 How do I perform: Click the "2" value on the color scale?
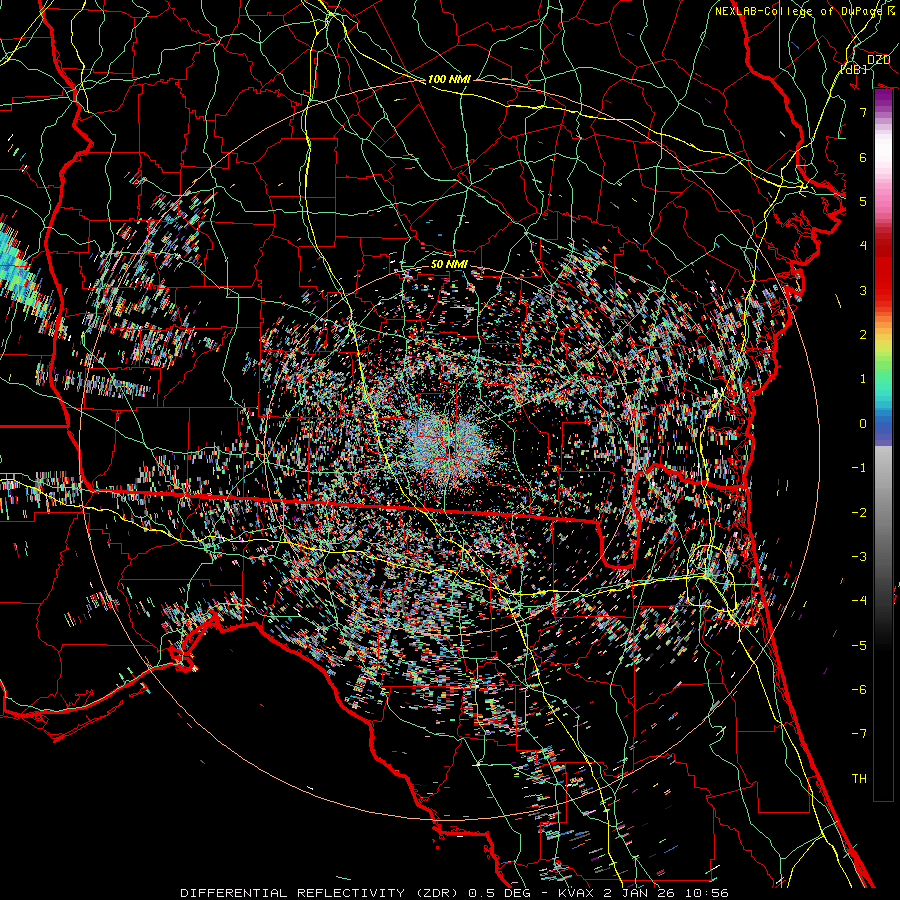pos(863,335)
